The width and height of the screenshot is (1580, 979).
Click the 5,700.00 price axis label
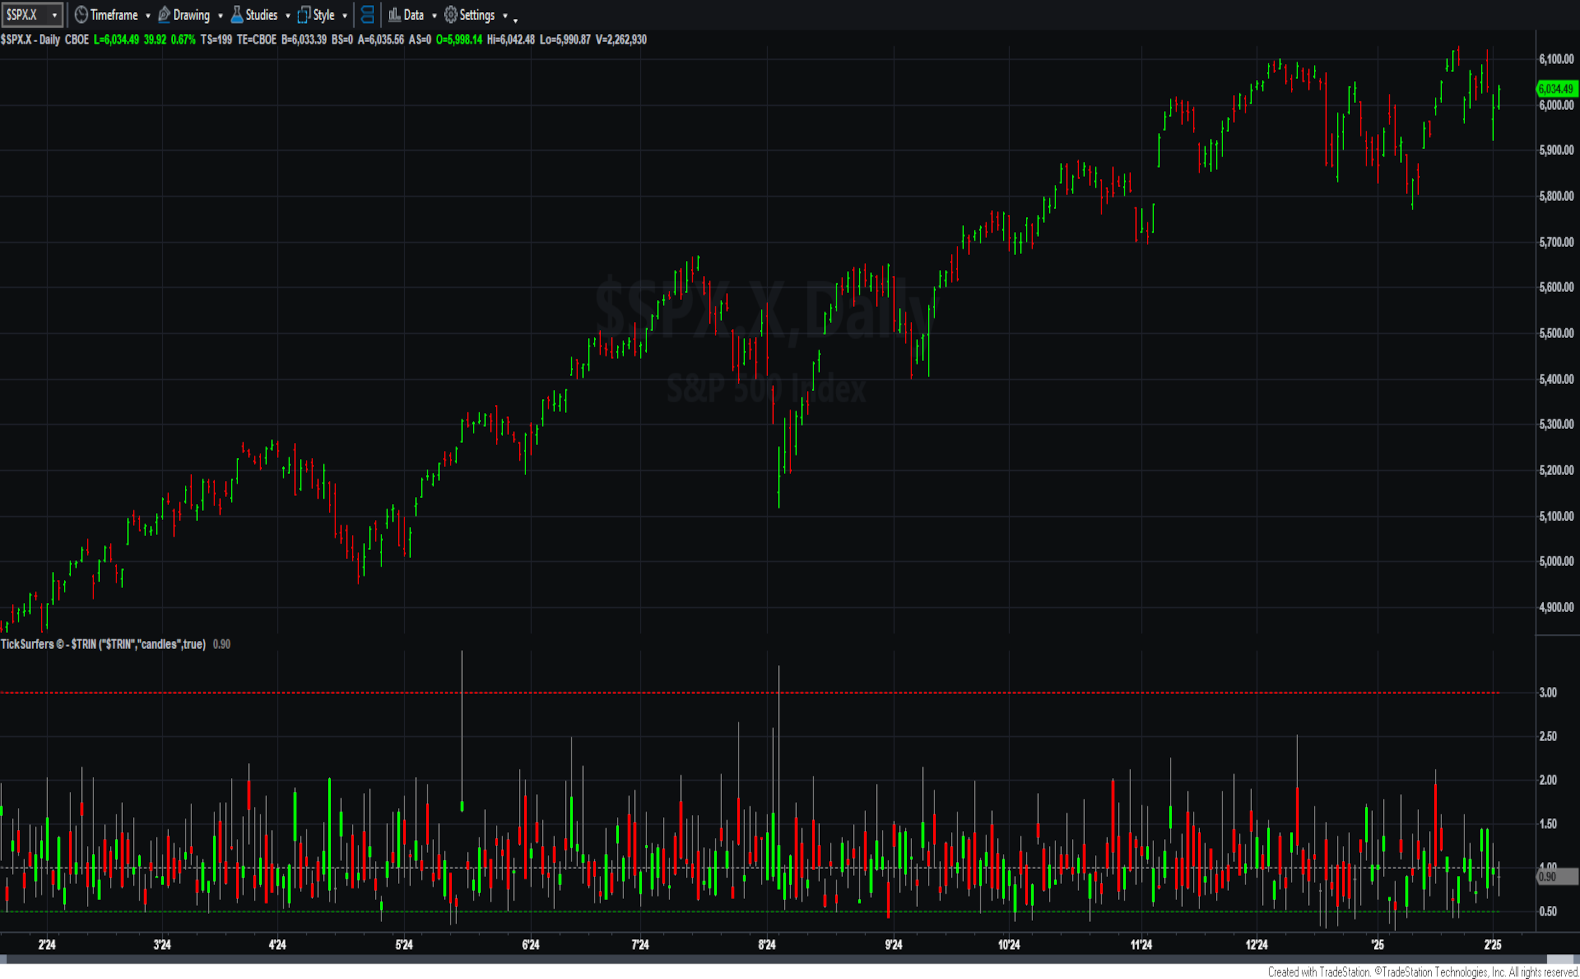coord(1557,242)
